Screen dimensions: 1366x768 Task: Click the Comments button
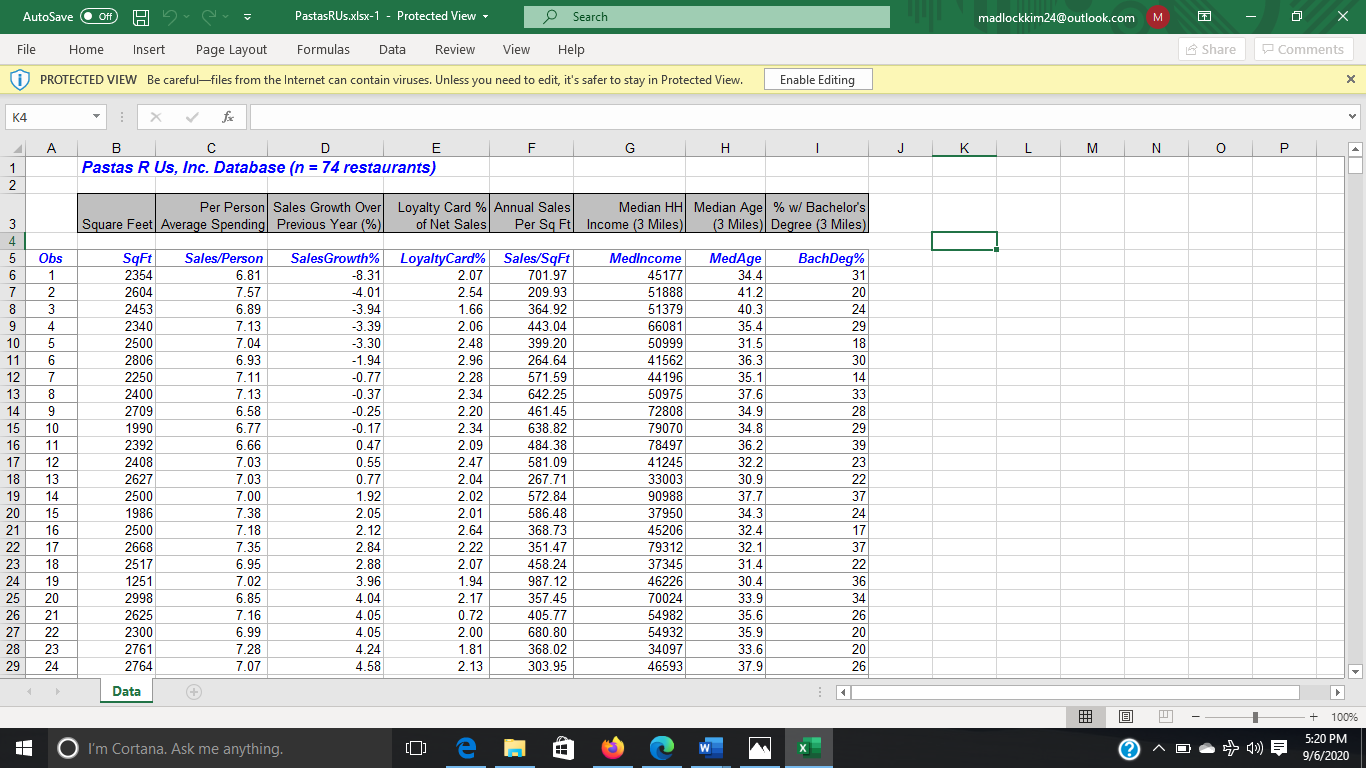point(1303,49)
